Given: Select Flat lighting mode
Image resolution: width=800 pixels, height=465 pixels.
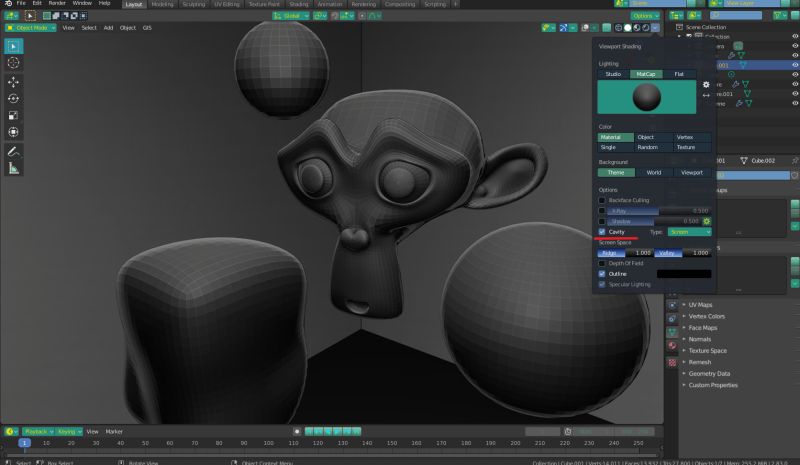Looking at the screenshot, I should [679, 75].
